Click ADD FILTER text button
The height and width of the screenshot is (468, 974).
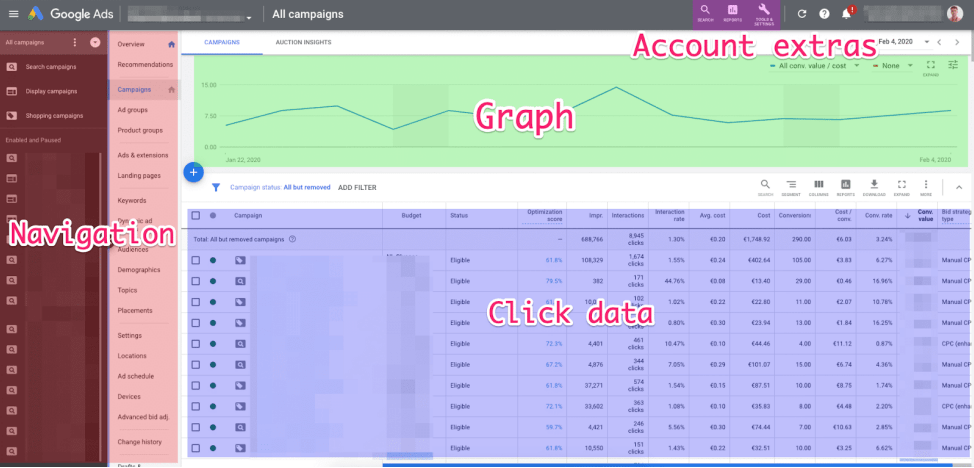point(357,187)
